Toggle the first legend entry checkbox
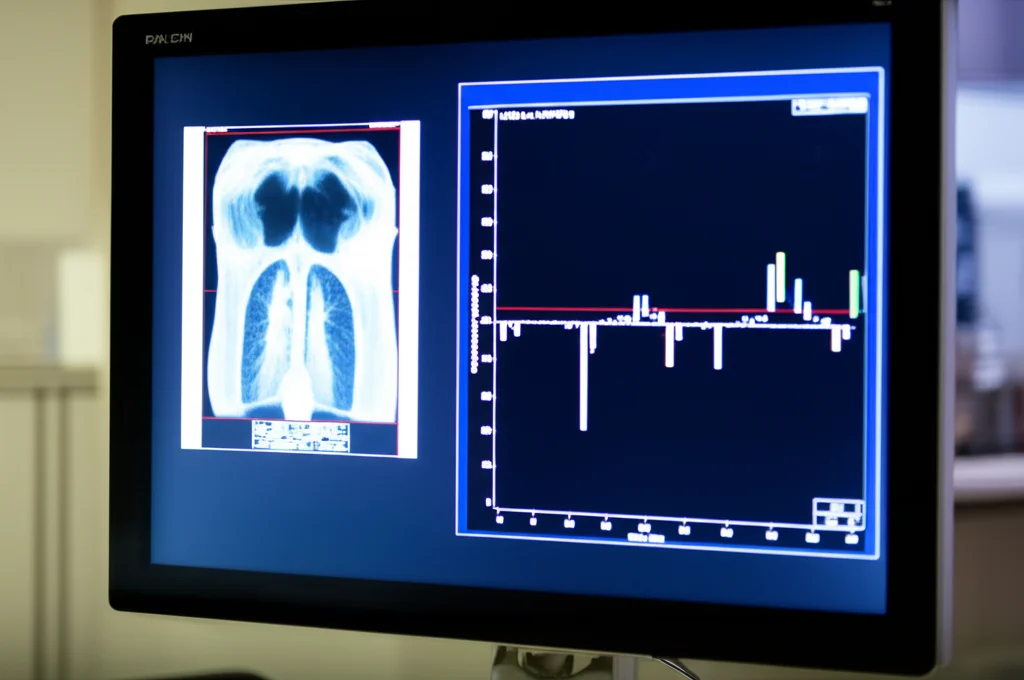Screen dimensions: 1024x680 (x=822, y=506)
